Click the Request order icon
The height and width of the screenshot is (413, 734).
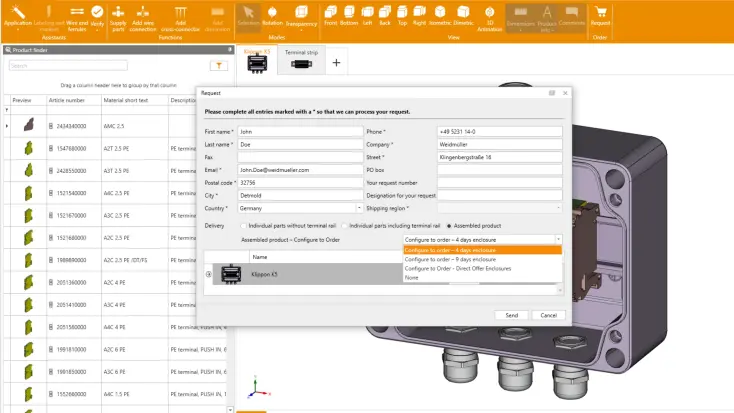[x=600, y=14]
